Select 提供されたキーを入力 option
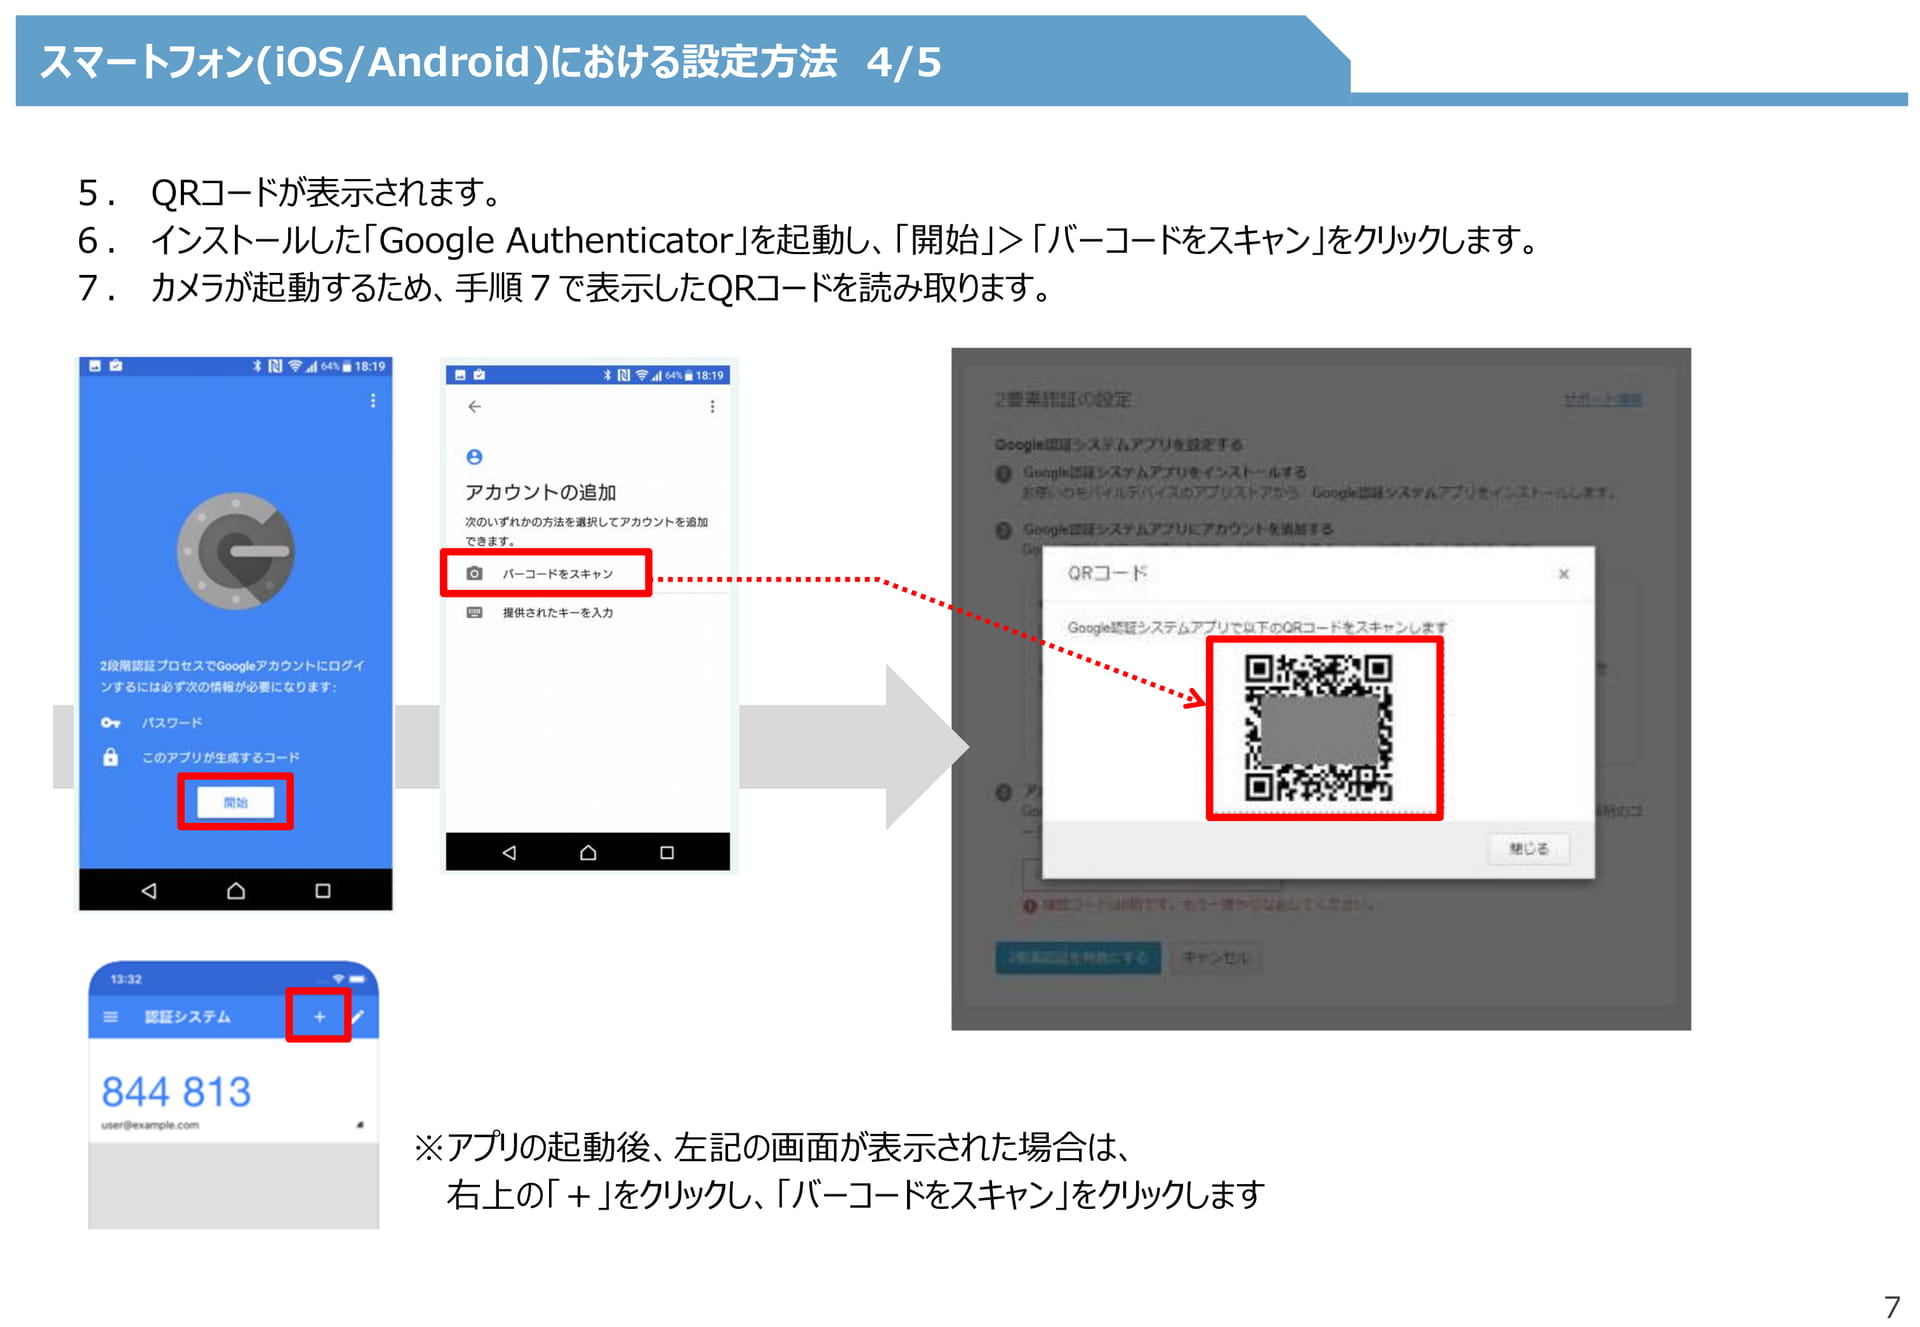This screenshot has height=1327, width=1920. tap(558, 613)
